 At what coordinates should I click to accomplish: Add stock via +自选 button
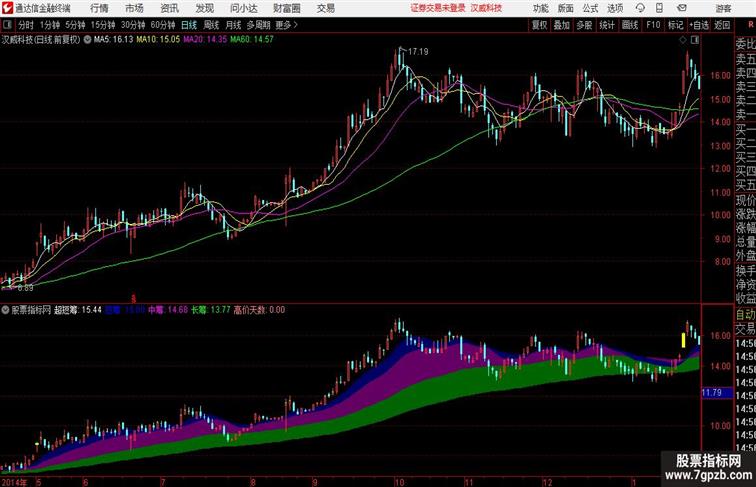click(699, 25)
